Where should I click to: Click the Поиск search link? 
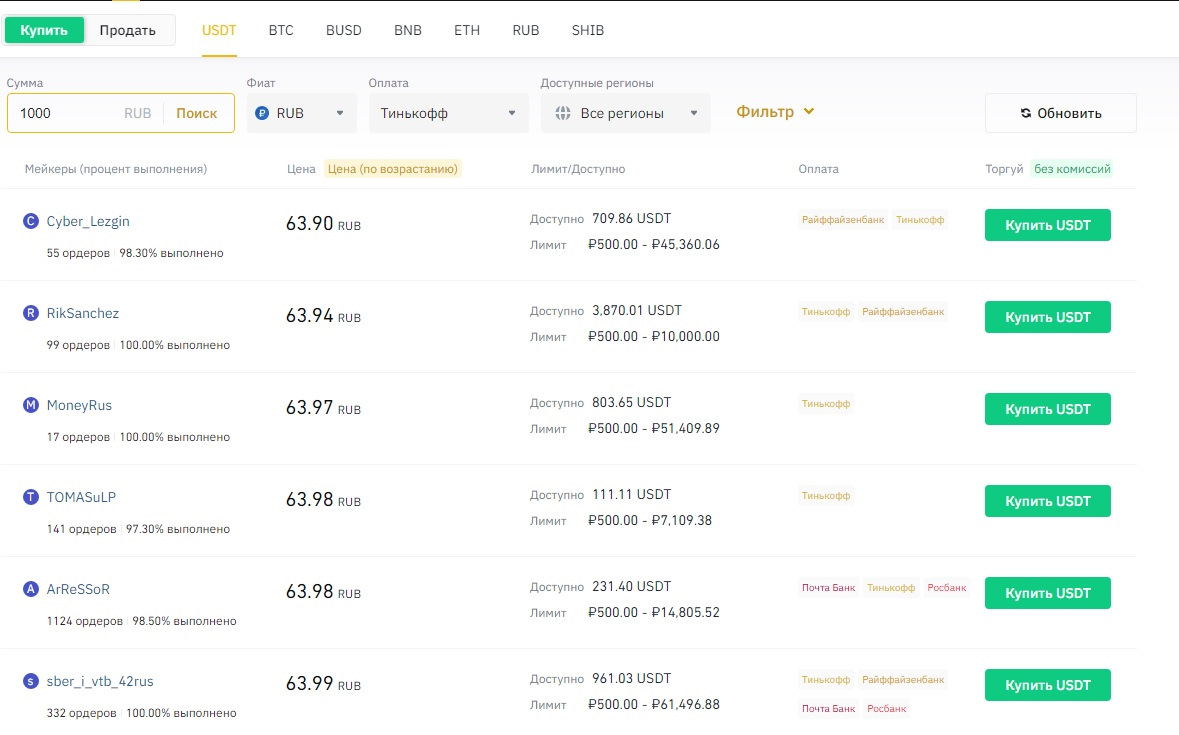pos(197,113)
